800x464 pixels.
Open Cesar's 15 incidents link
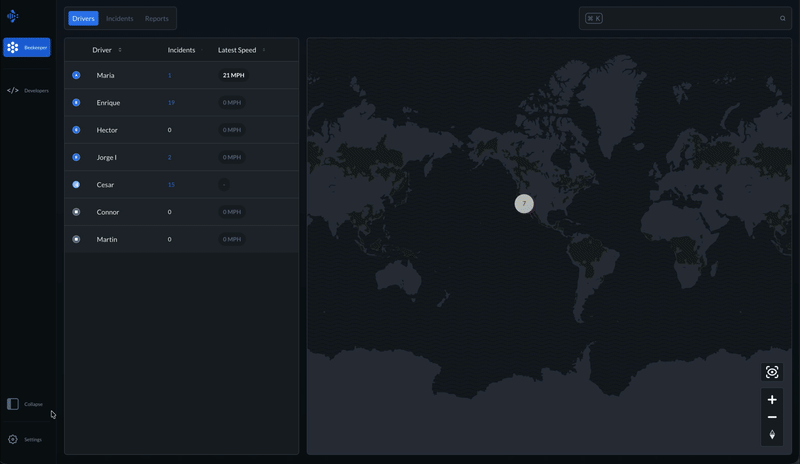click(x=171, y=185)
